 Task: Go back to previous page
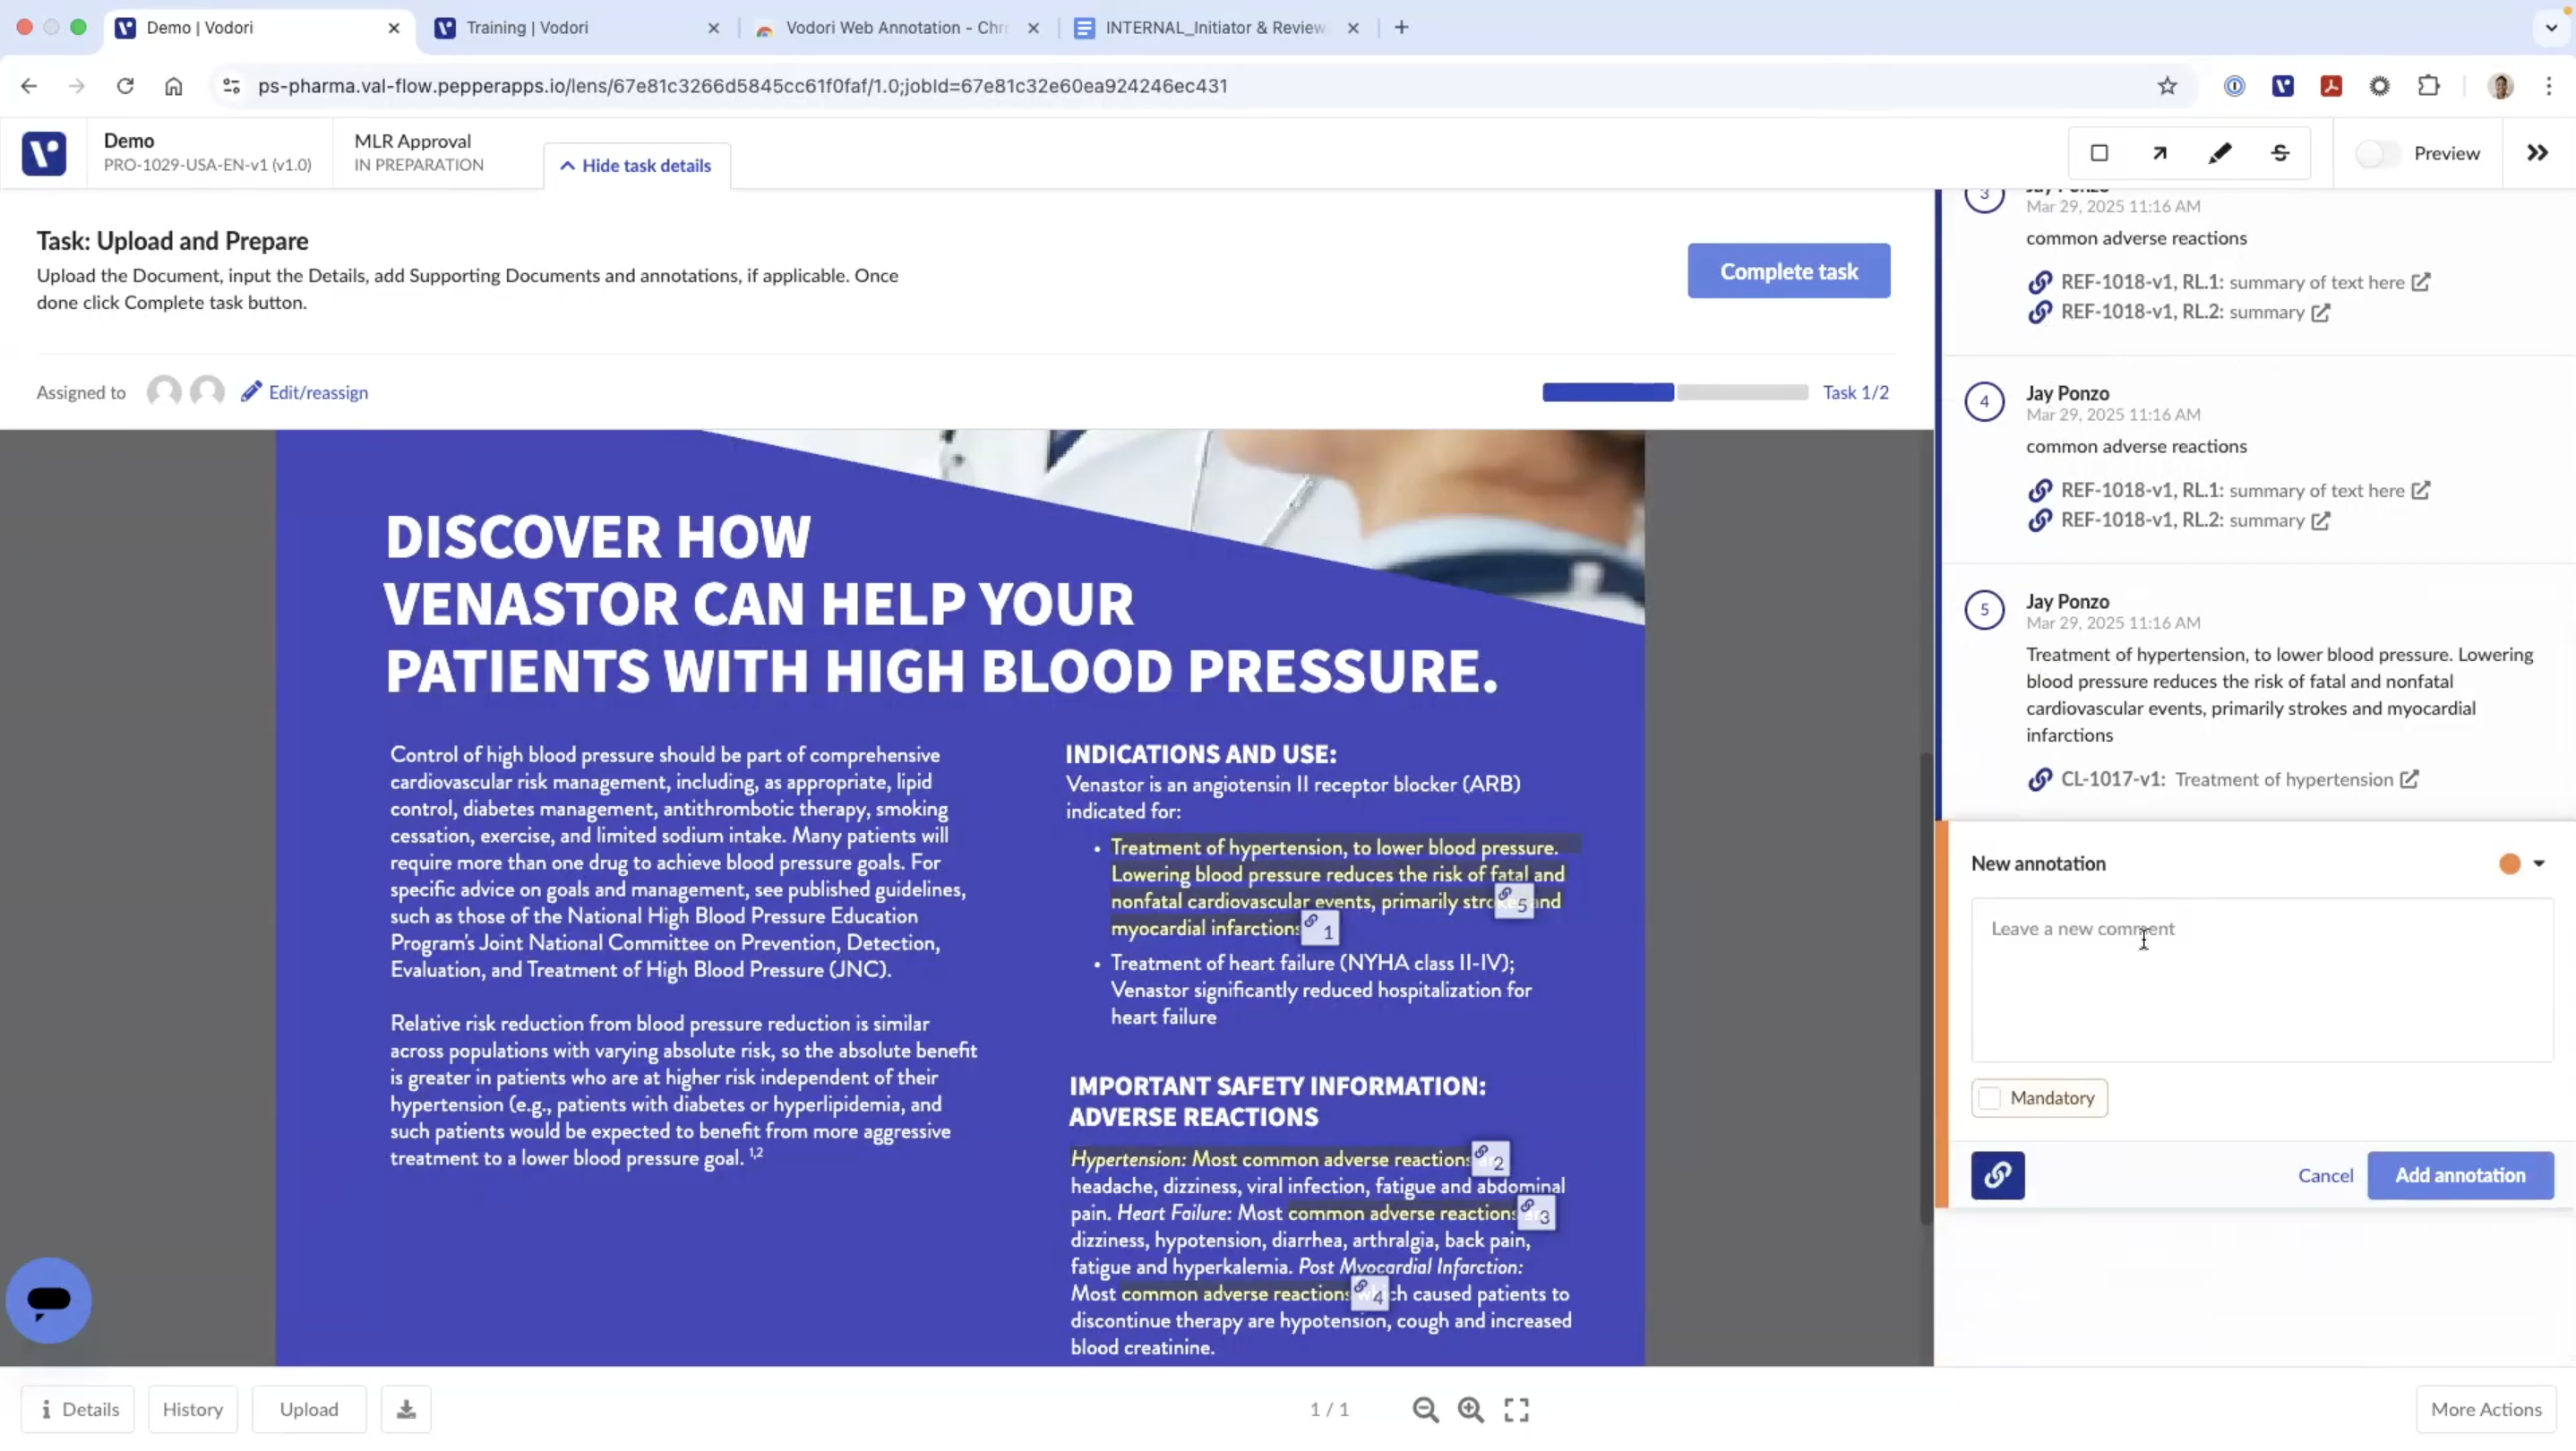[29, 86]
